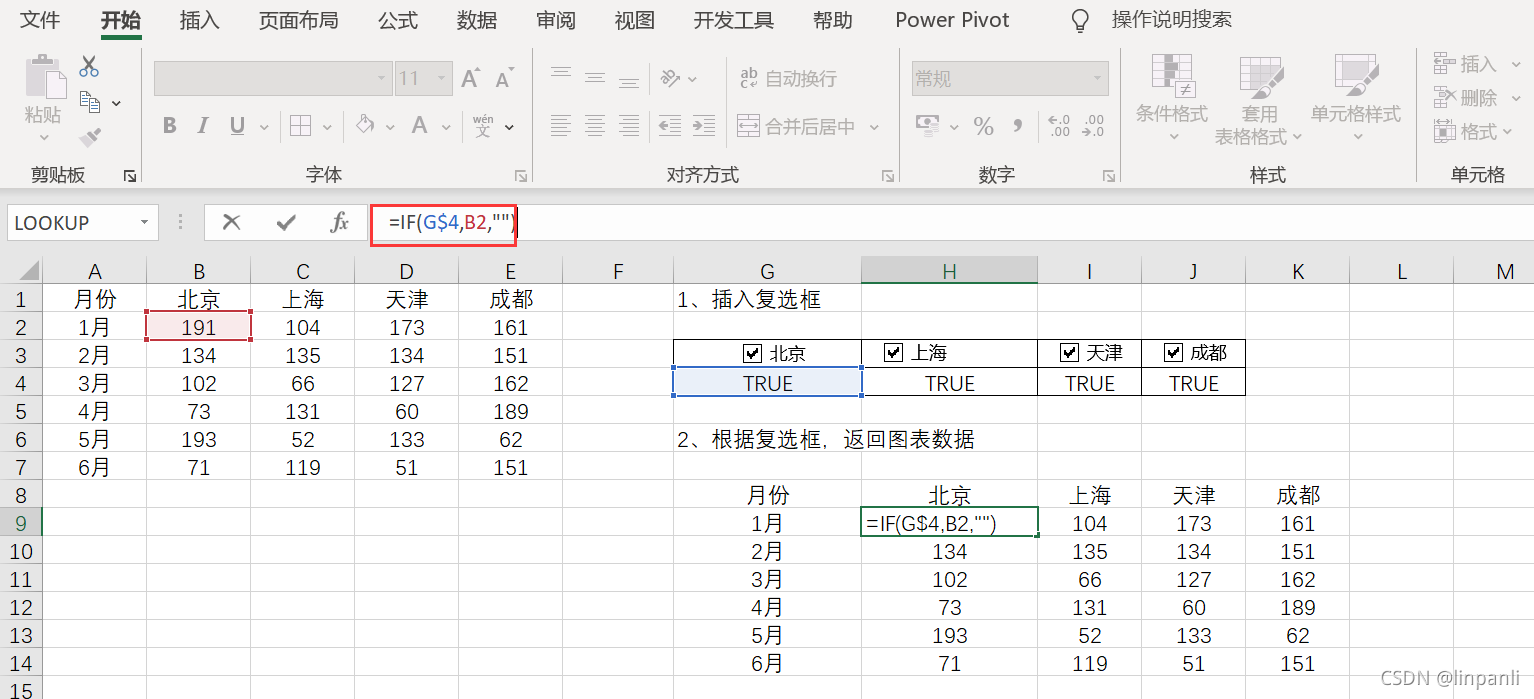Image resolution: width=1534 pixels, height=699 pixels.
Task: Confirm formula with the checkmark icon
Action: (285, 222)
